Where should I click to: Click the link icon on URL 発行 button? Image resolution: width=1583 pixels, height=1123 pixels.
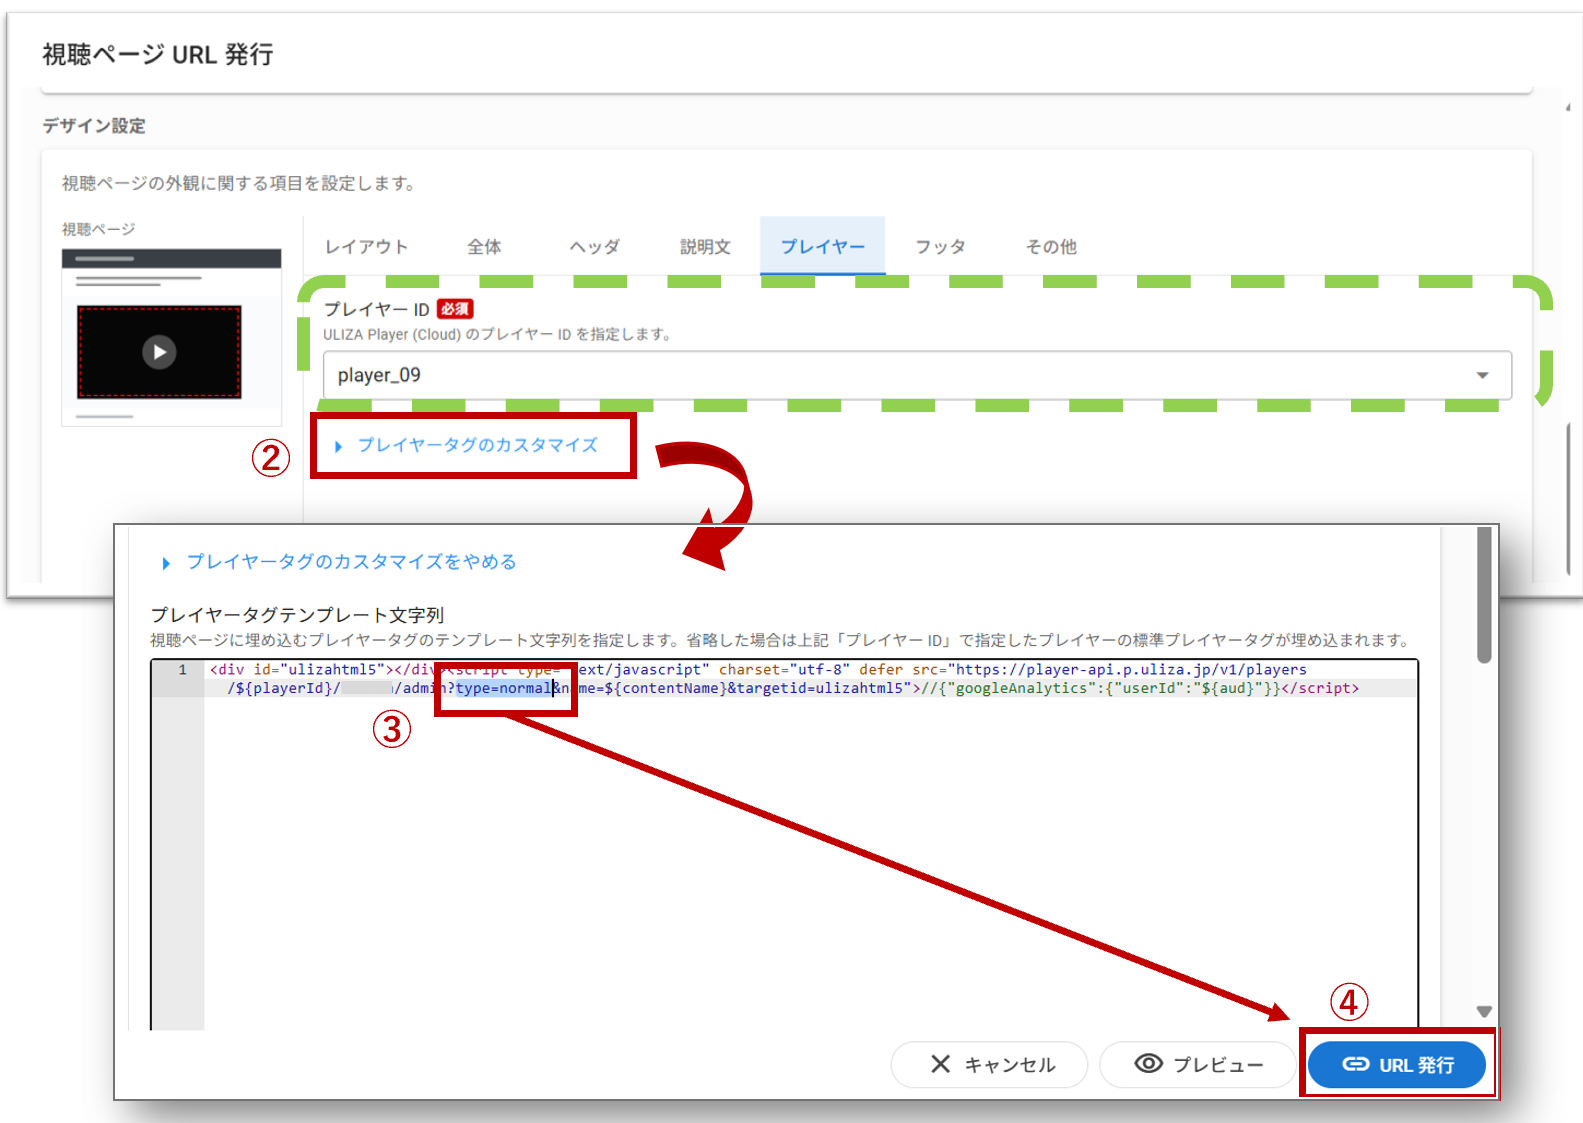tap(1355, 1064)
